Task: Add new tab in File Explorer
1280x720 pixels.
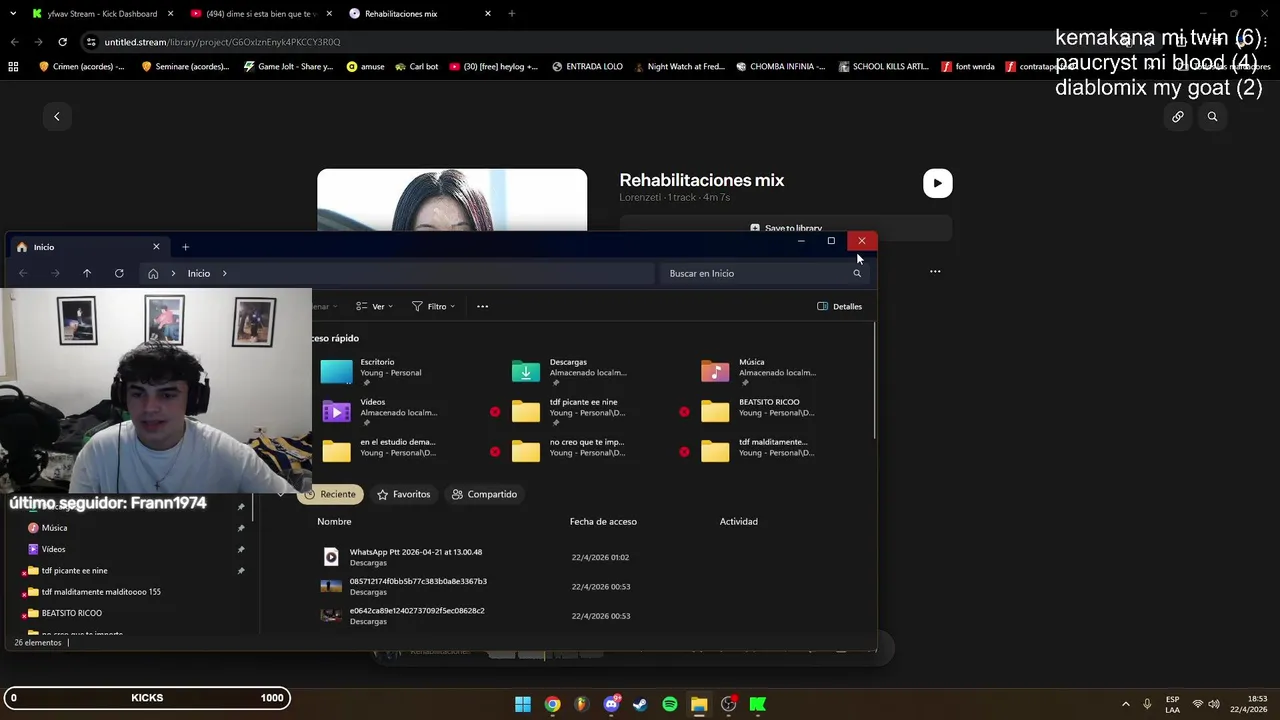Action: pyautogui.click(x=185, y=247)
